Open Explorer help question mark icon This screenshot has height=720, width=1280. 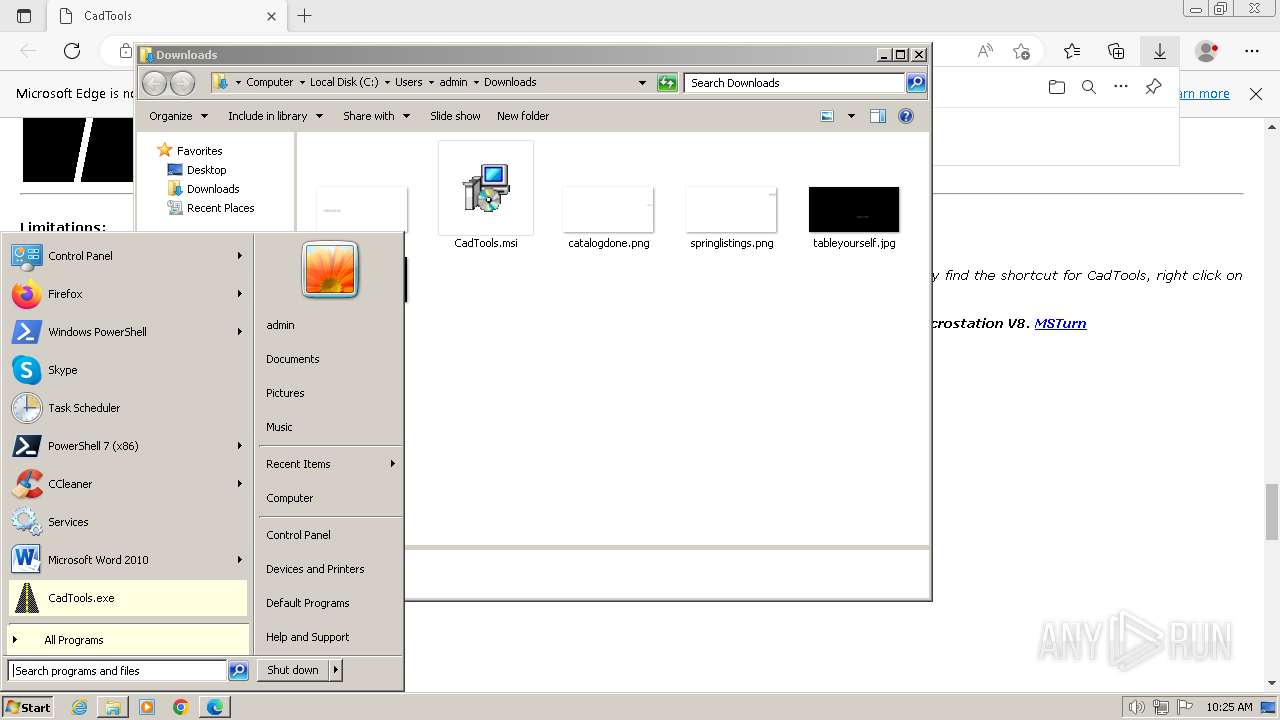point(906,116)
